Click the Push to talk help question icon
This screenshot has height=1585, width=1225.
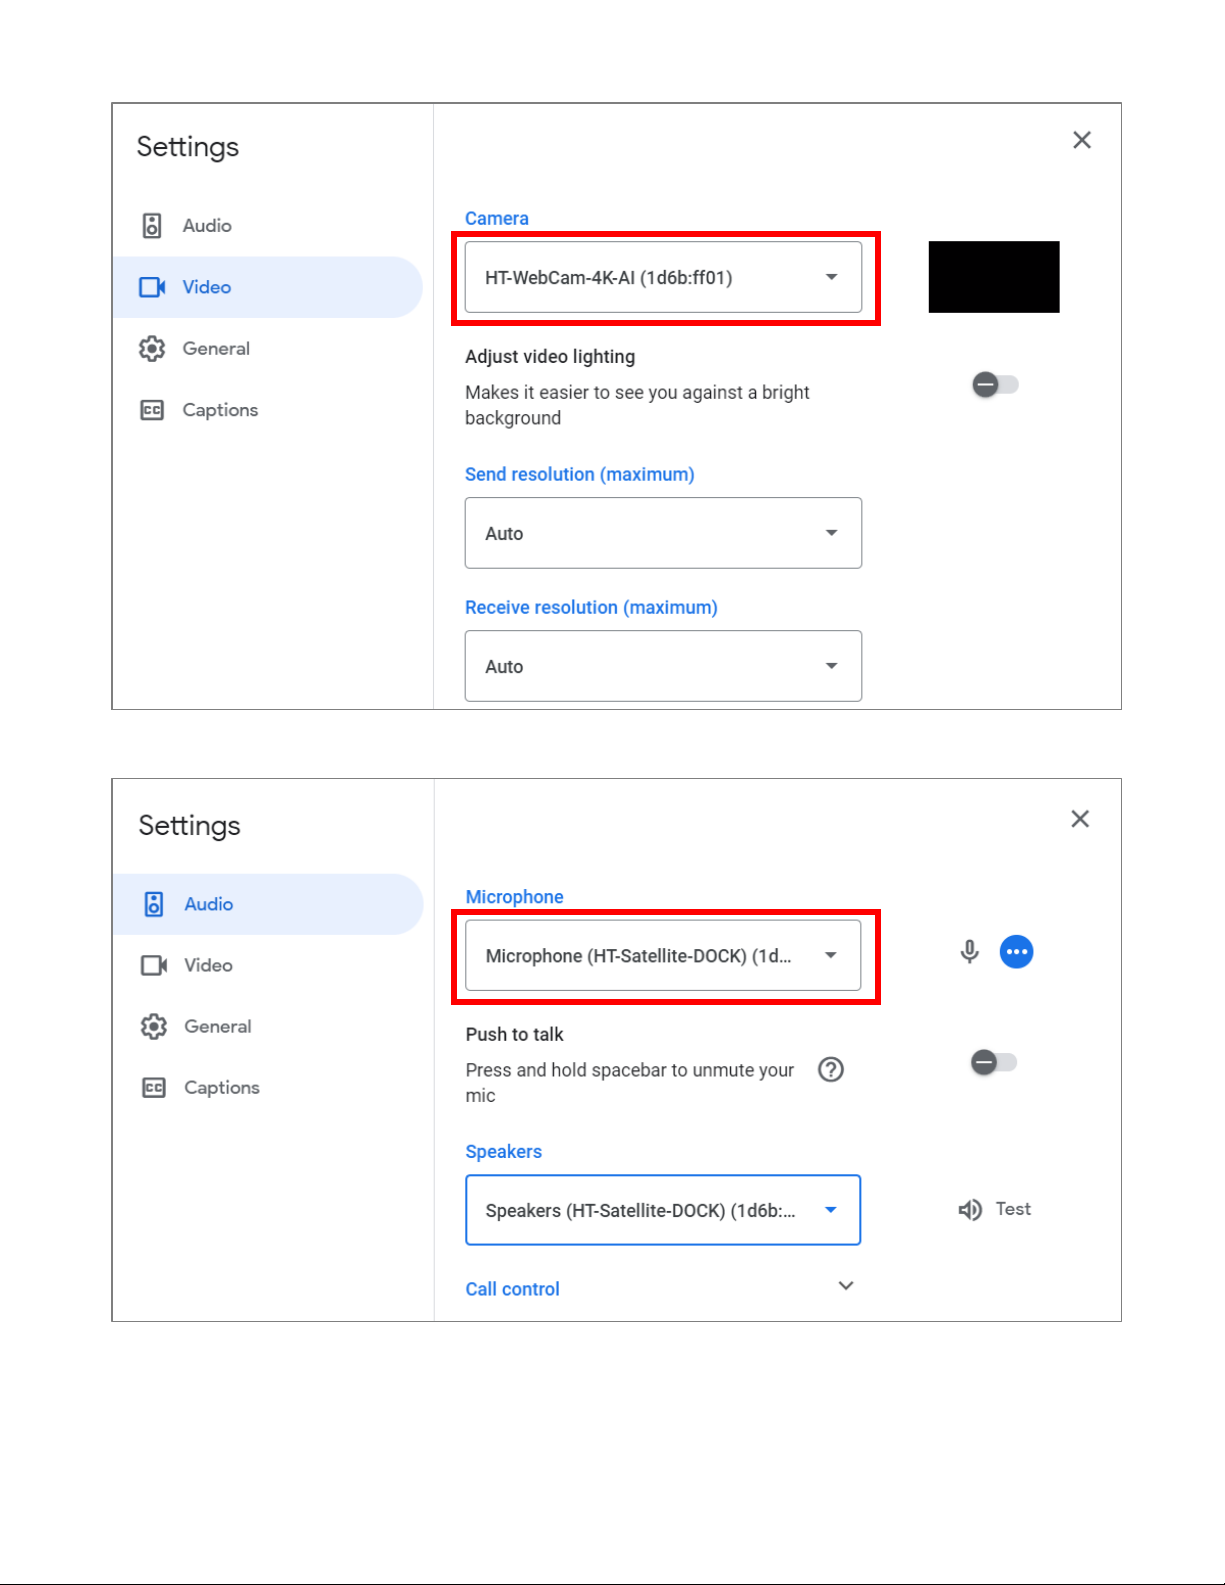(x=831, y=1070)
